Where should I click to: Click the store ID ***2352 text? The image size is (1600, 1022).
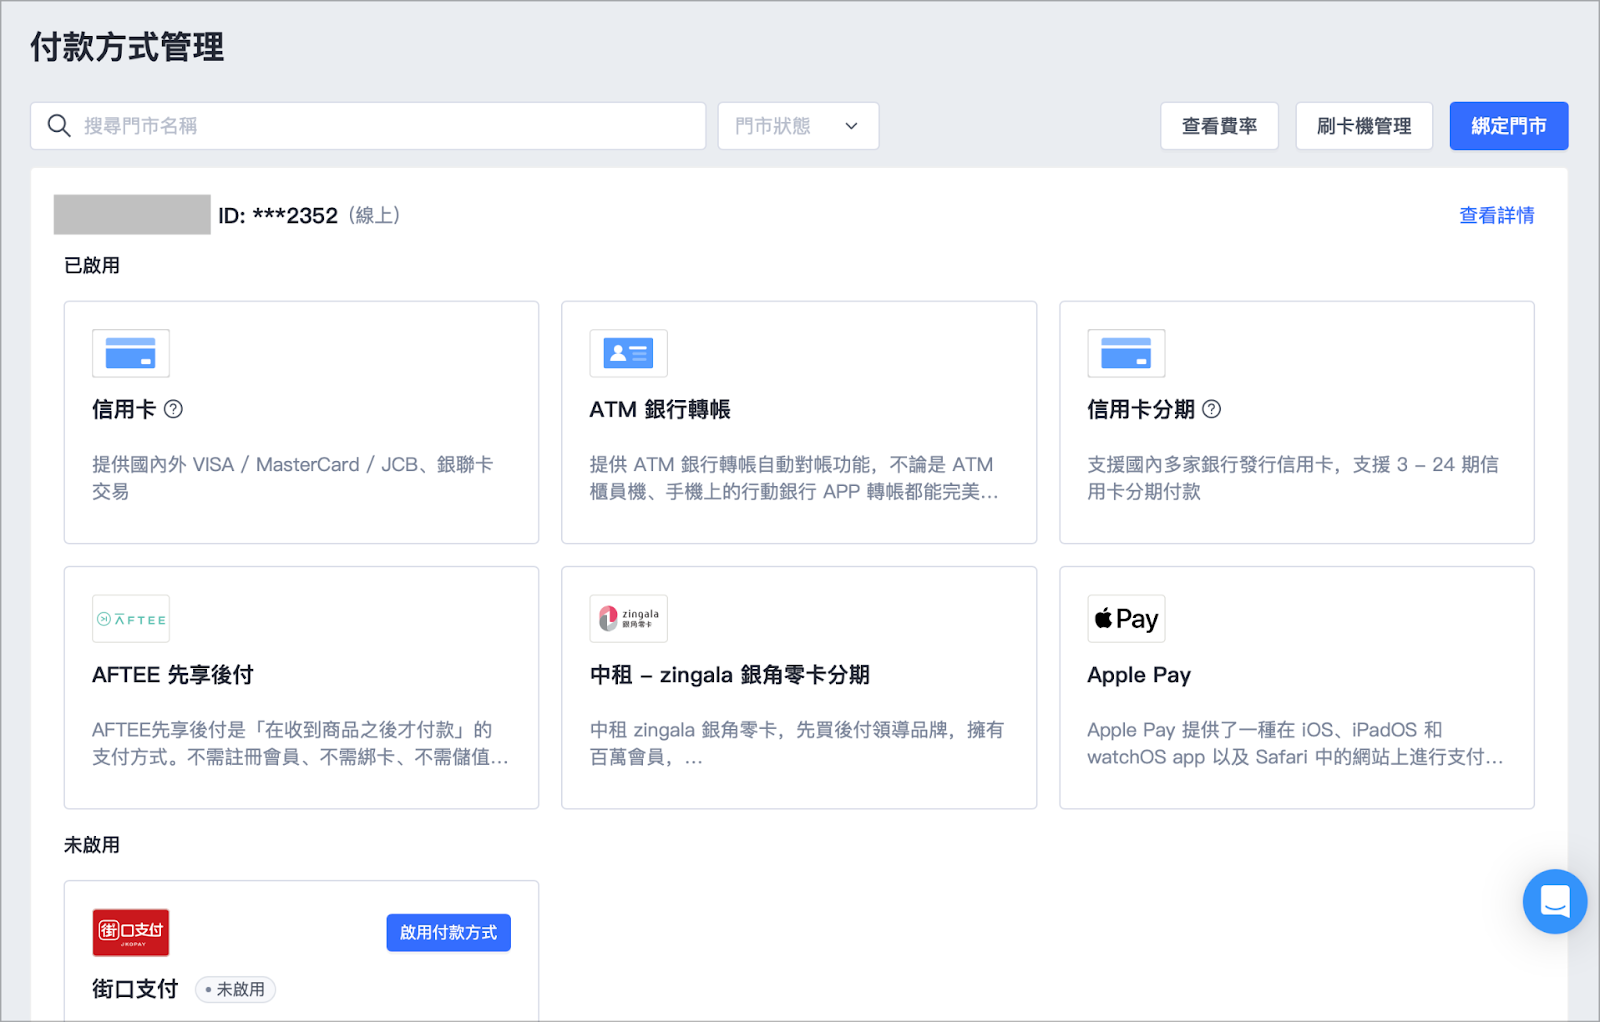pyautogui.click(x=278, y=215)
